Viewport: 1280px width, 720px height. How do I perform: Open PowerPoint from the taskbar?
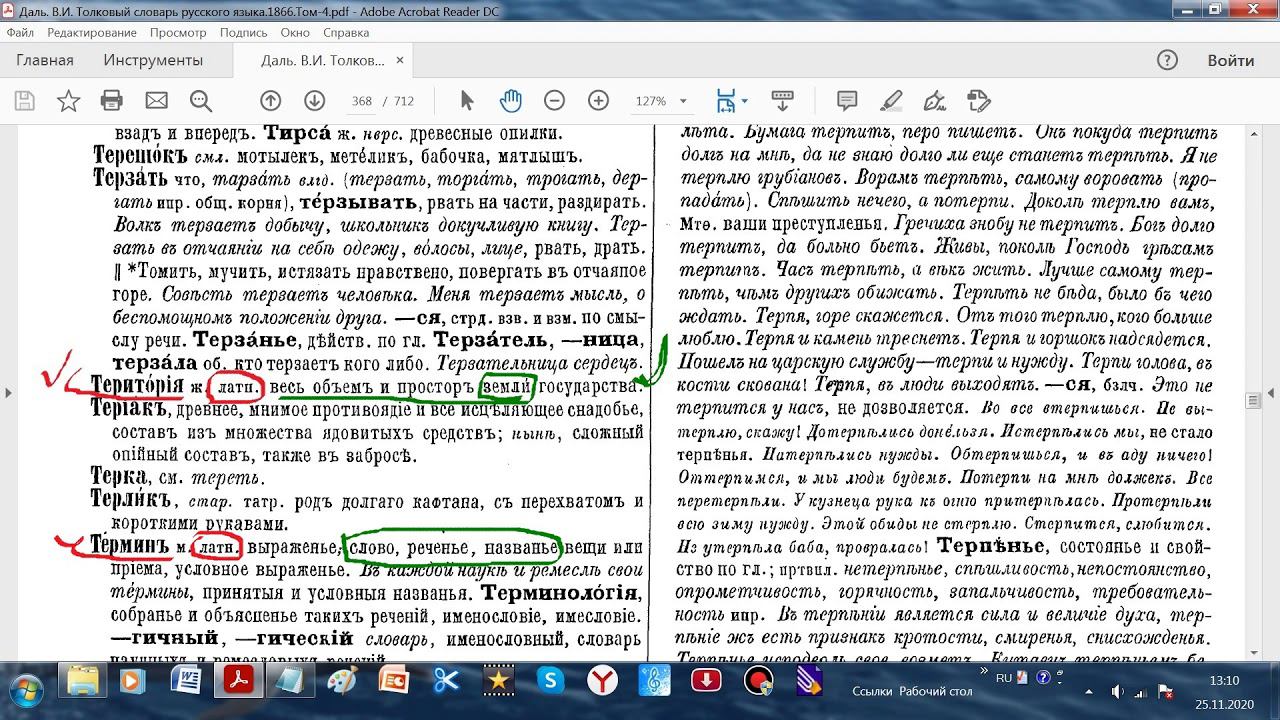(x=393, y=682)
